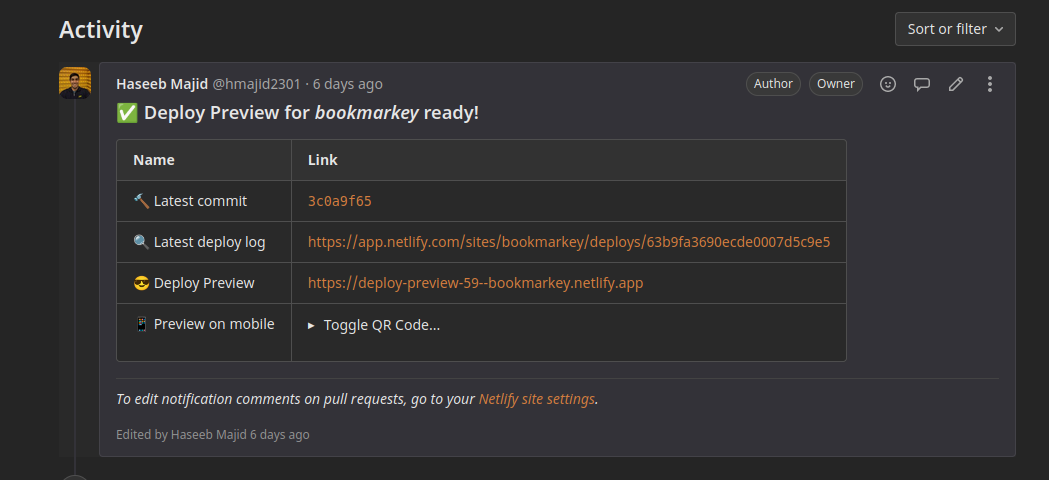The height and width of the screenshot is (480, 1049).
Task: Click the Name column header
Action: click(x=154, y=160)
